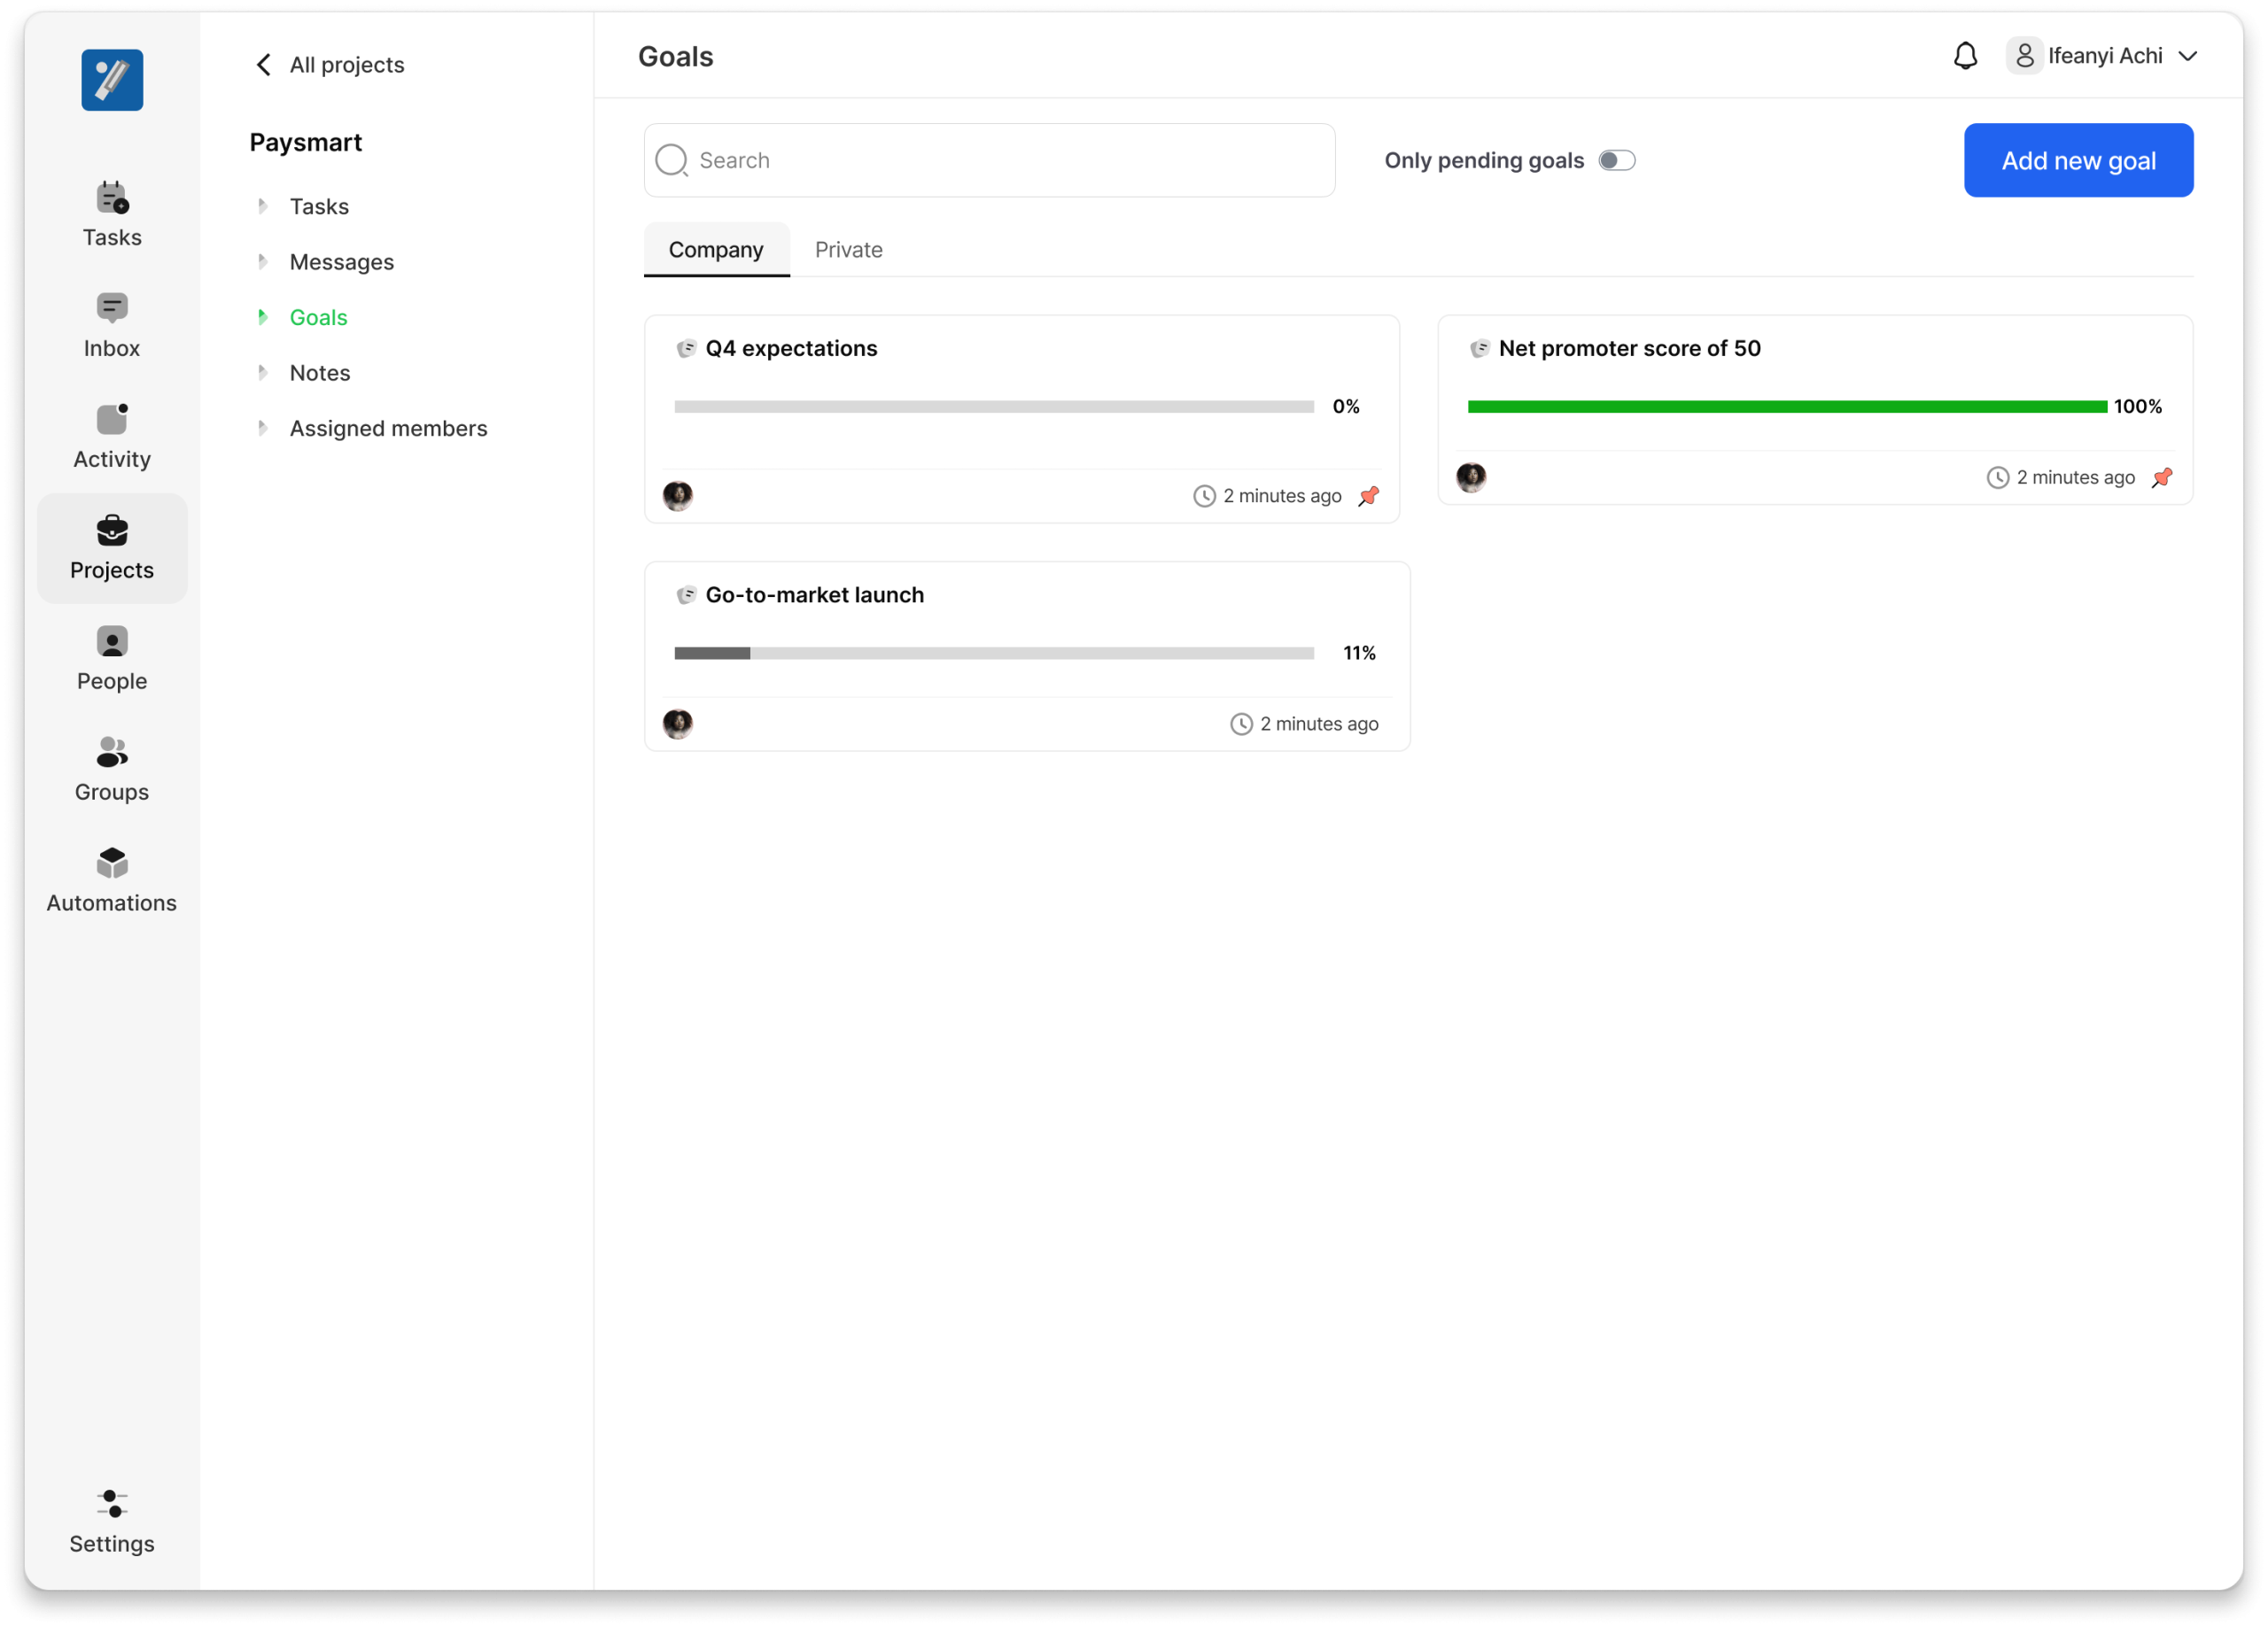Click Go-to-market launch progress bar

click(993, 653)
